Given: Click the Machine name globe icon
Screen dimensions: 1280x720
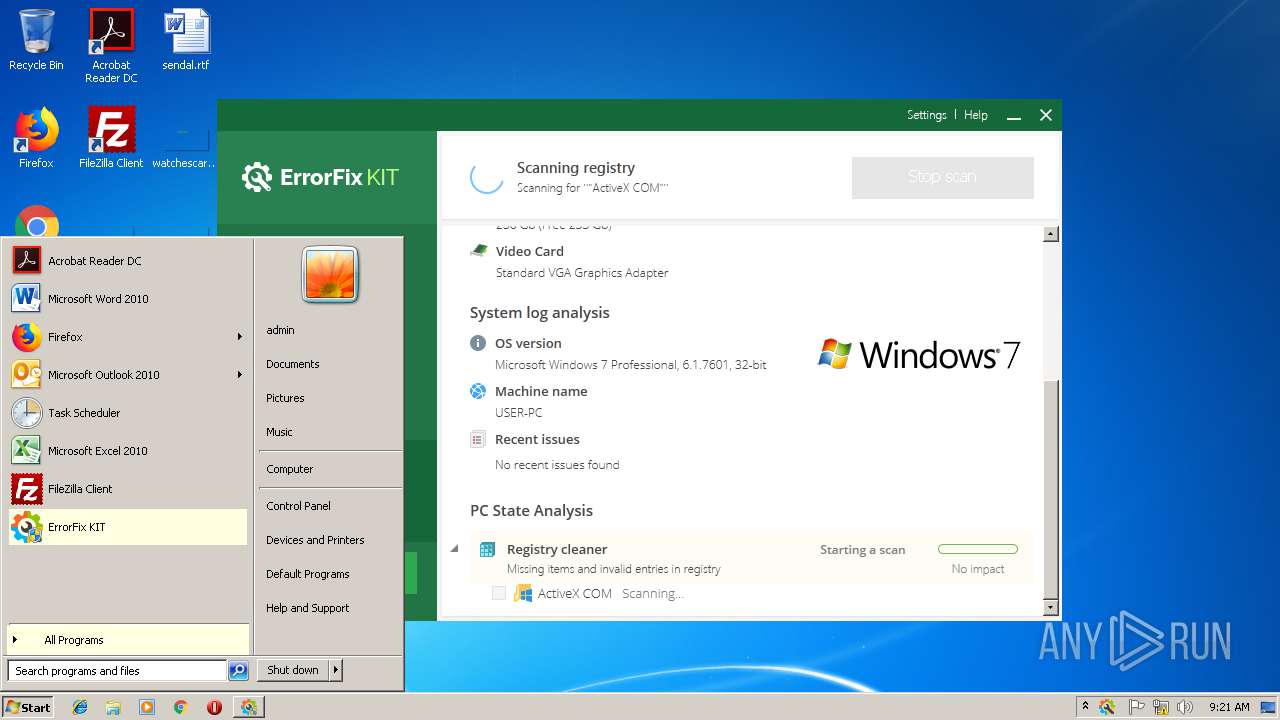Looking at the screenshot, I should pyautogui.click(x=478, y=391).
